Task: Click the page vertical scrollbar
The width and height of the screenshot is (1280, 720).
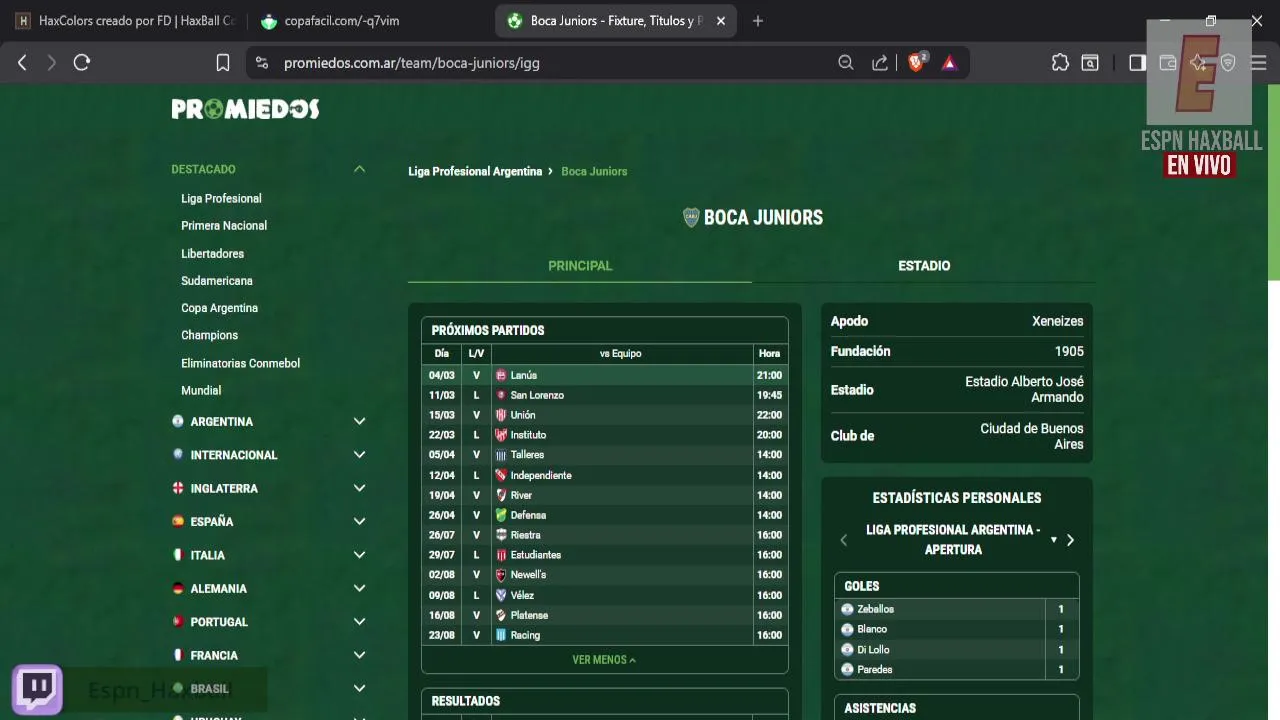Action: (1274, 180)
